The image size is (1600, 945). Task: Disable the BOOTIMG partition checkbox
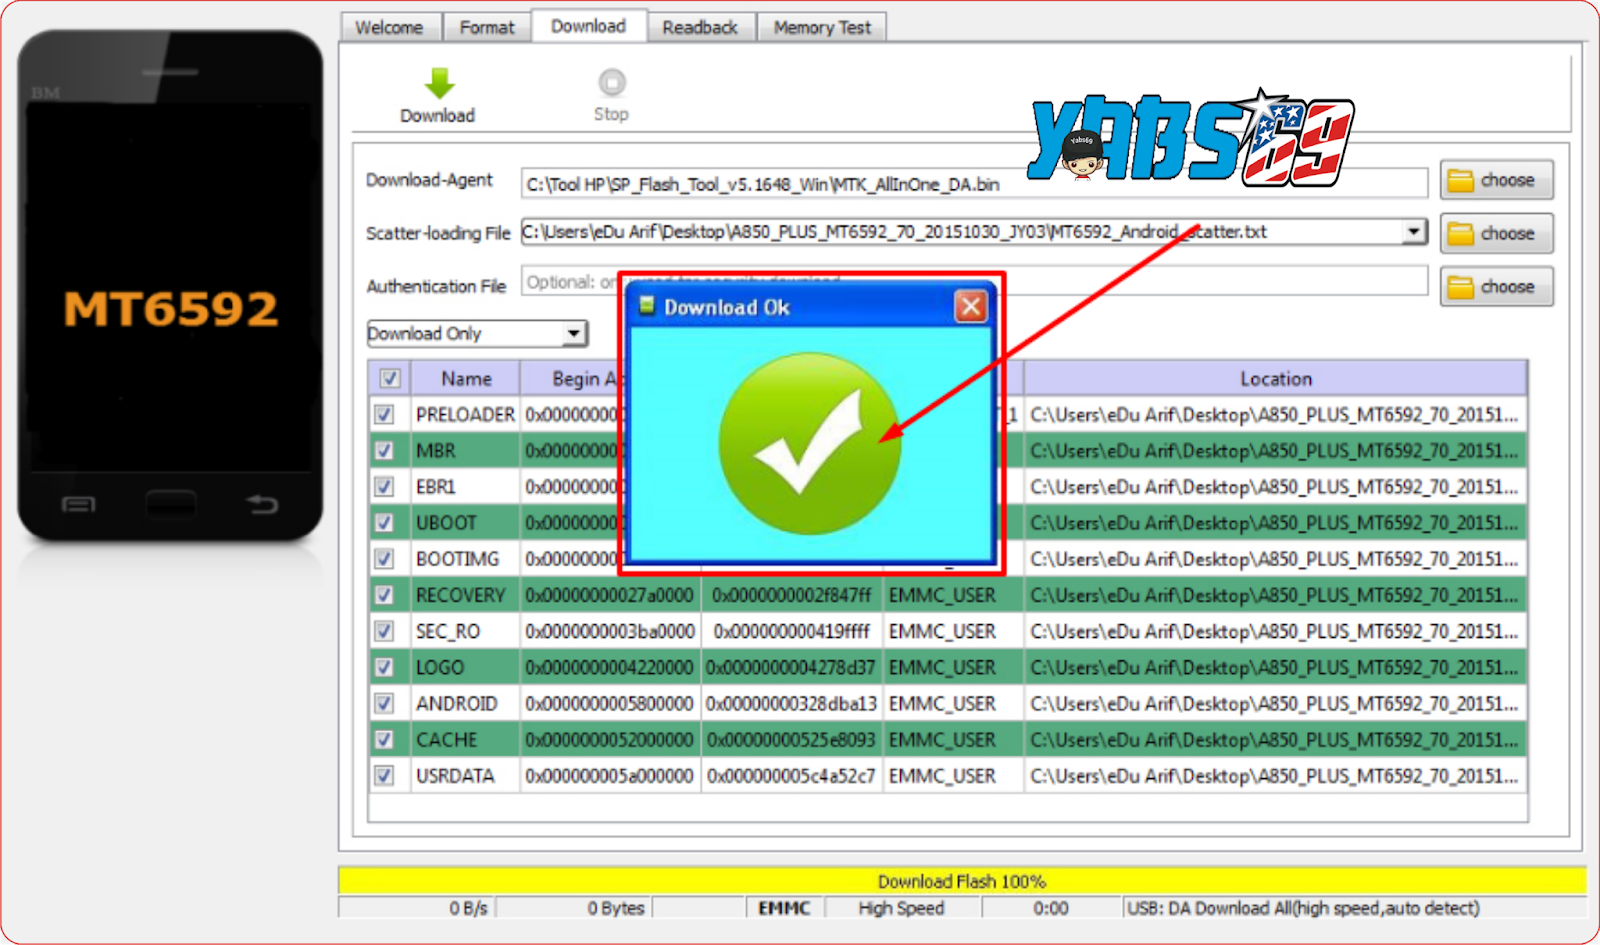coord(384,558)
